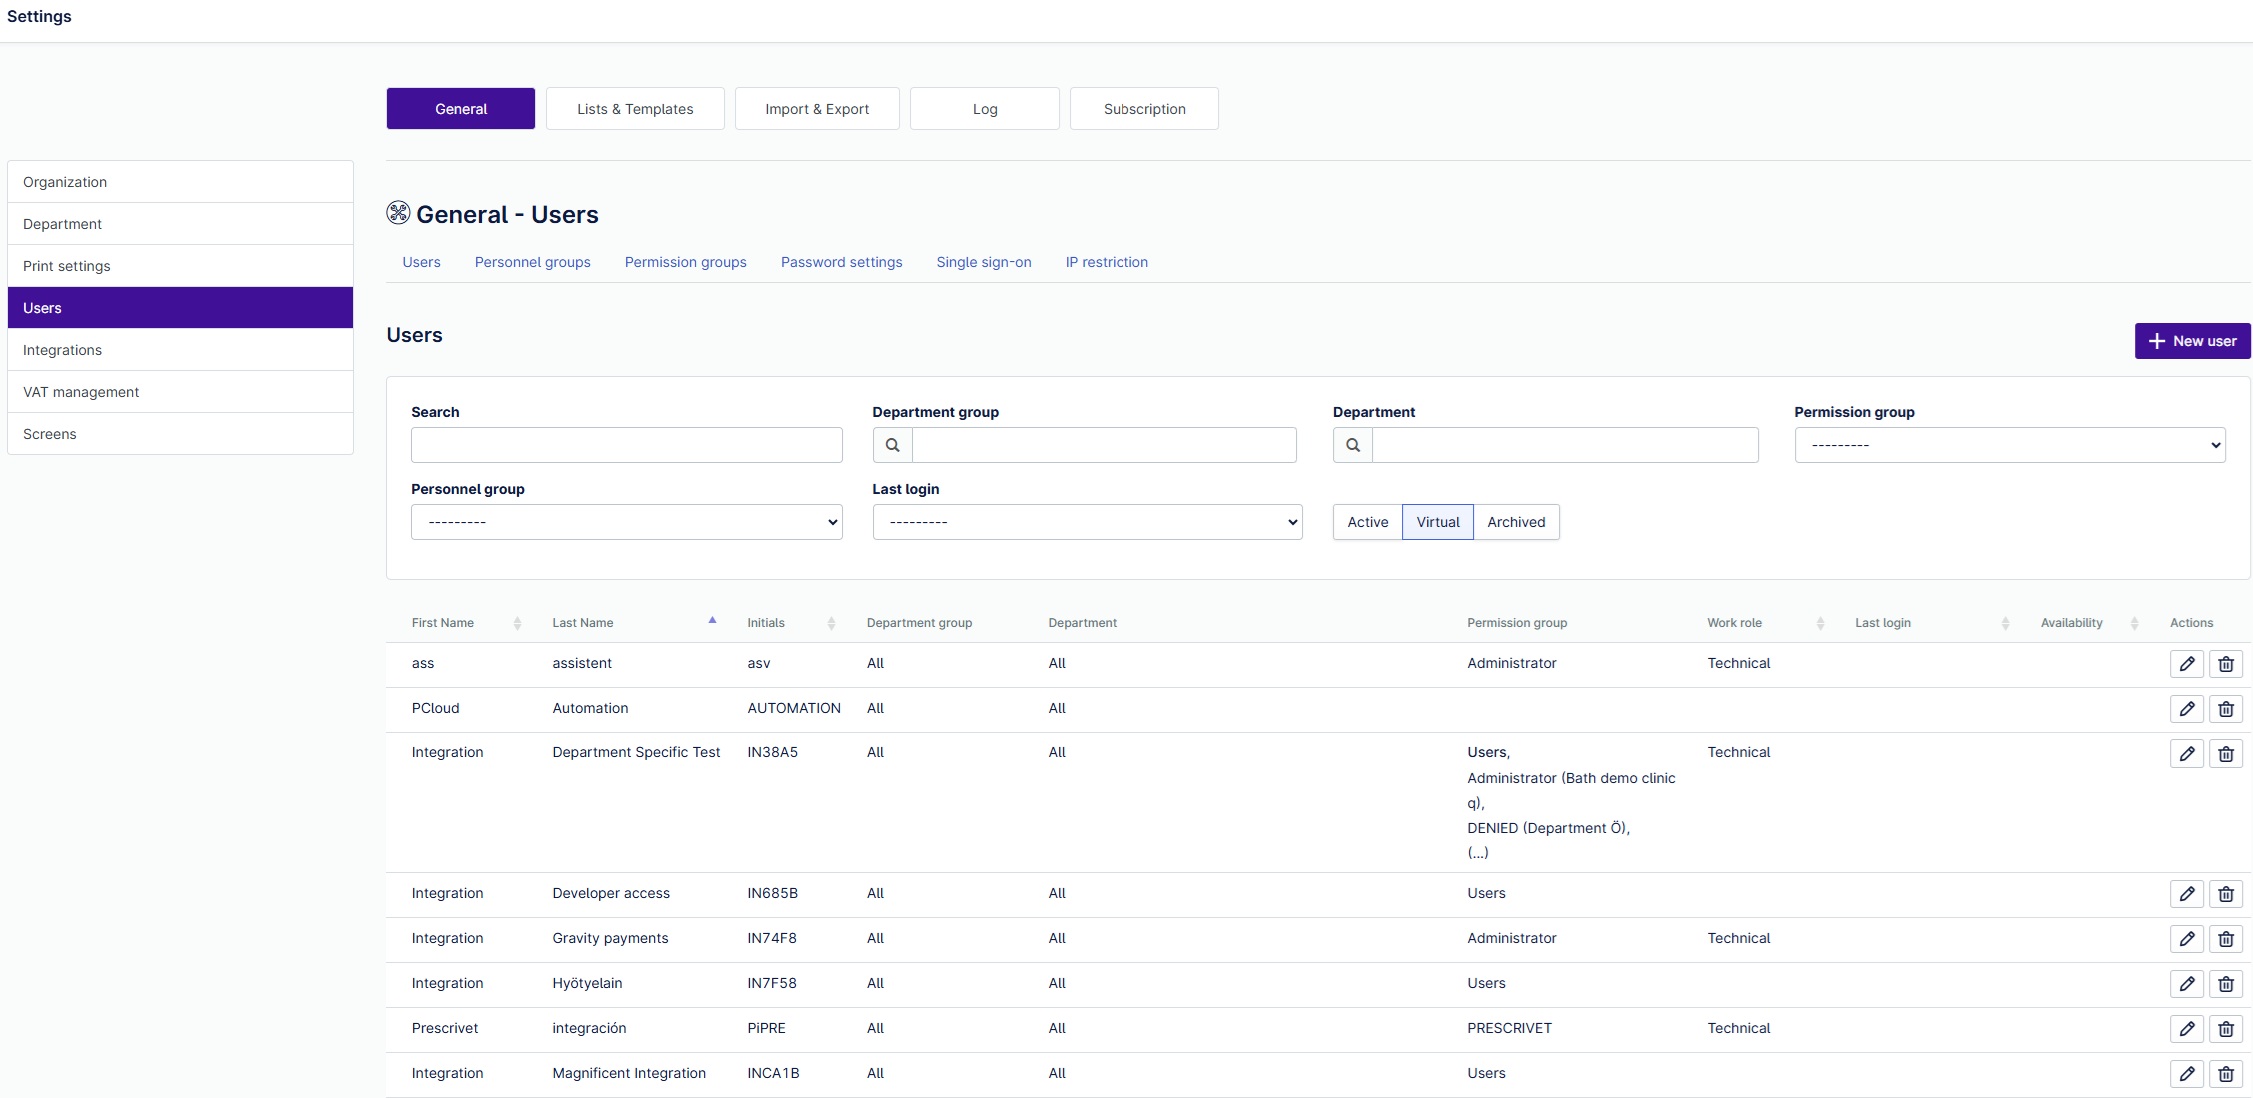Edit the Gravity payments user
This screenshot has width=2253, height=1098.
pos(2187,939)
